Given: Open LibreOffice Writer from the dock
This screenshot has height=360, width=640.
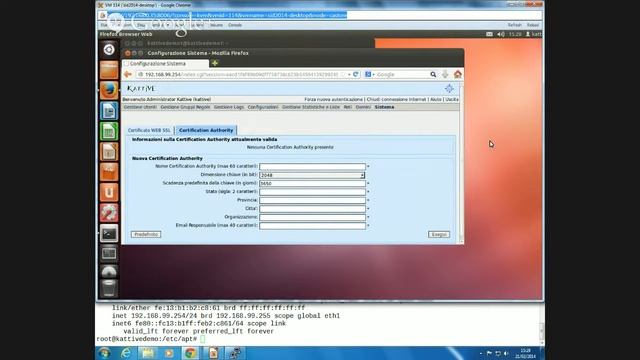Looking at the screenshot, I should coord(109,111).
